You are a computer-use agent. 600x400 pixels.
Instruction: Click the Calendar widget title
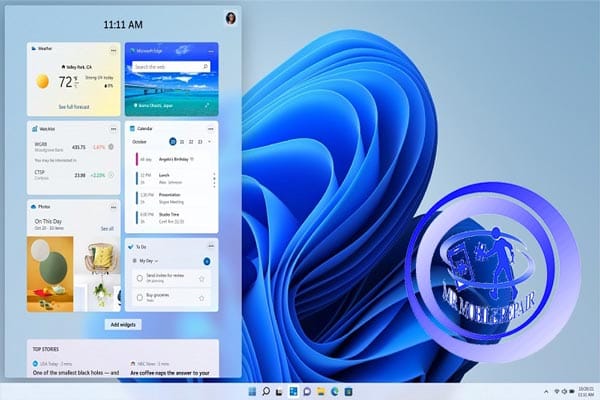[145, 129]
